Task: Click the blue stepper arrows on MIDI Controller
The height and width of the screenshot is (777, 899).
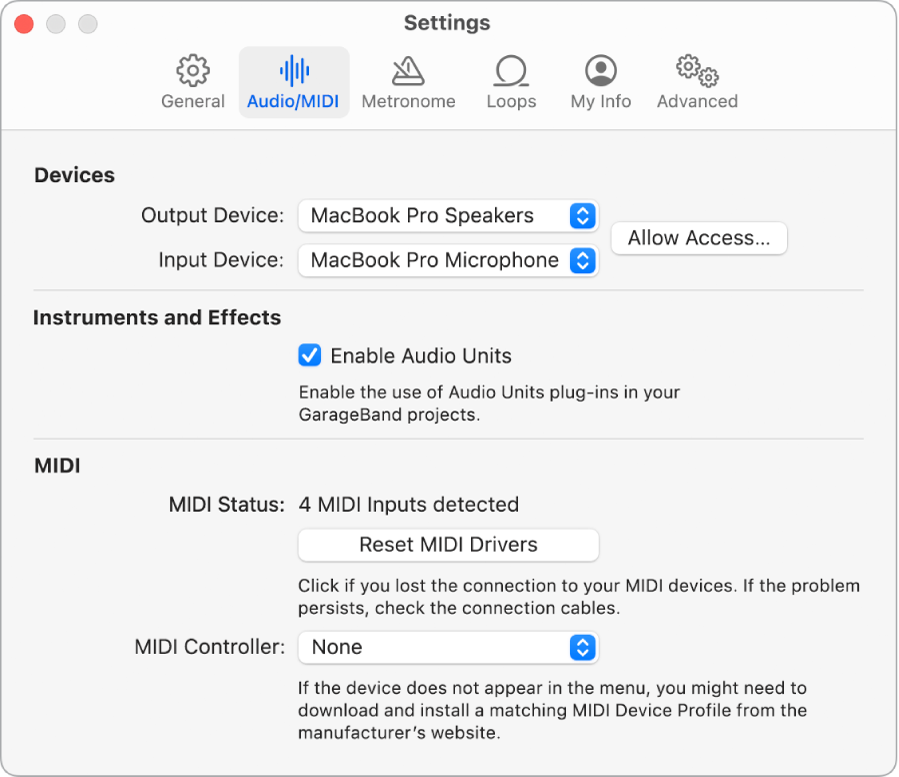Action: pos(581,647)
